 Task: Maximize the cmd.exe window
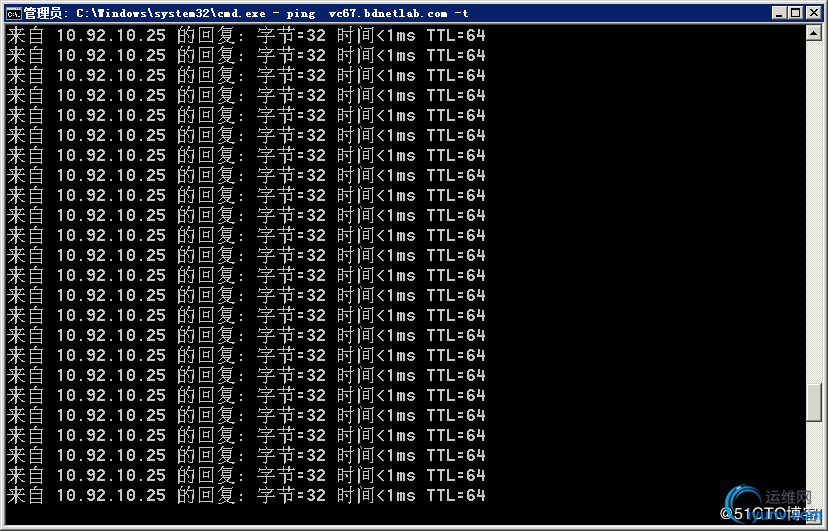pos(795,13)
